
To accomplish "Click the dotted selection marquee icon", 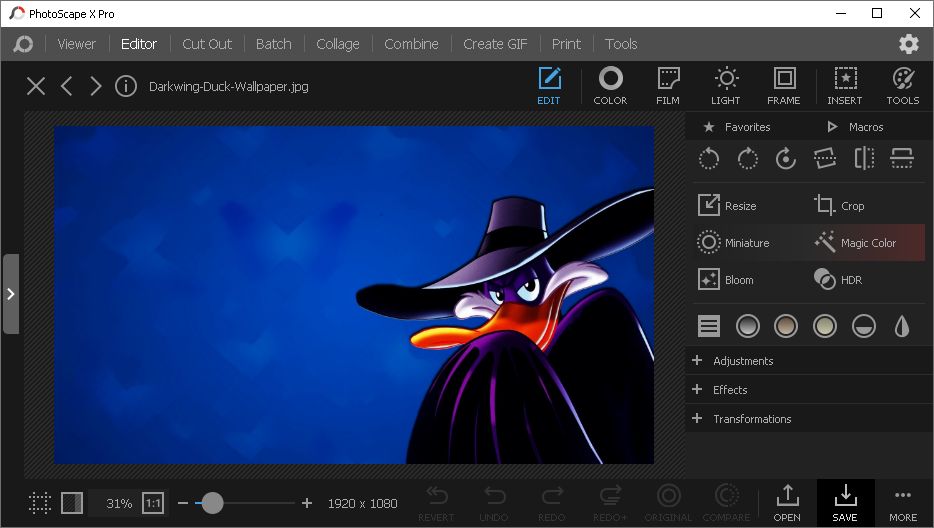I will [40, 503].
